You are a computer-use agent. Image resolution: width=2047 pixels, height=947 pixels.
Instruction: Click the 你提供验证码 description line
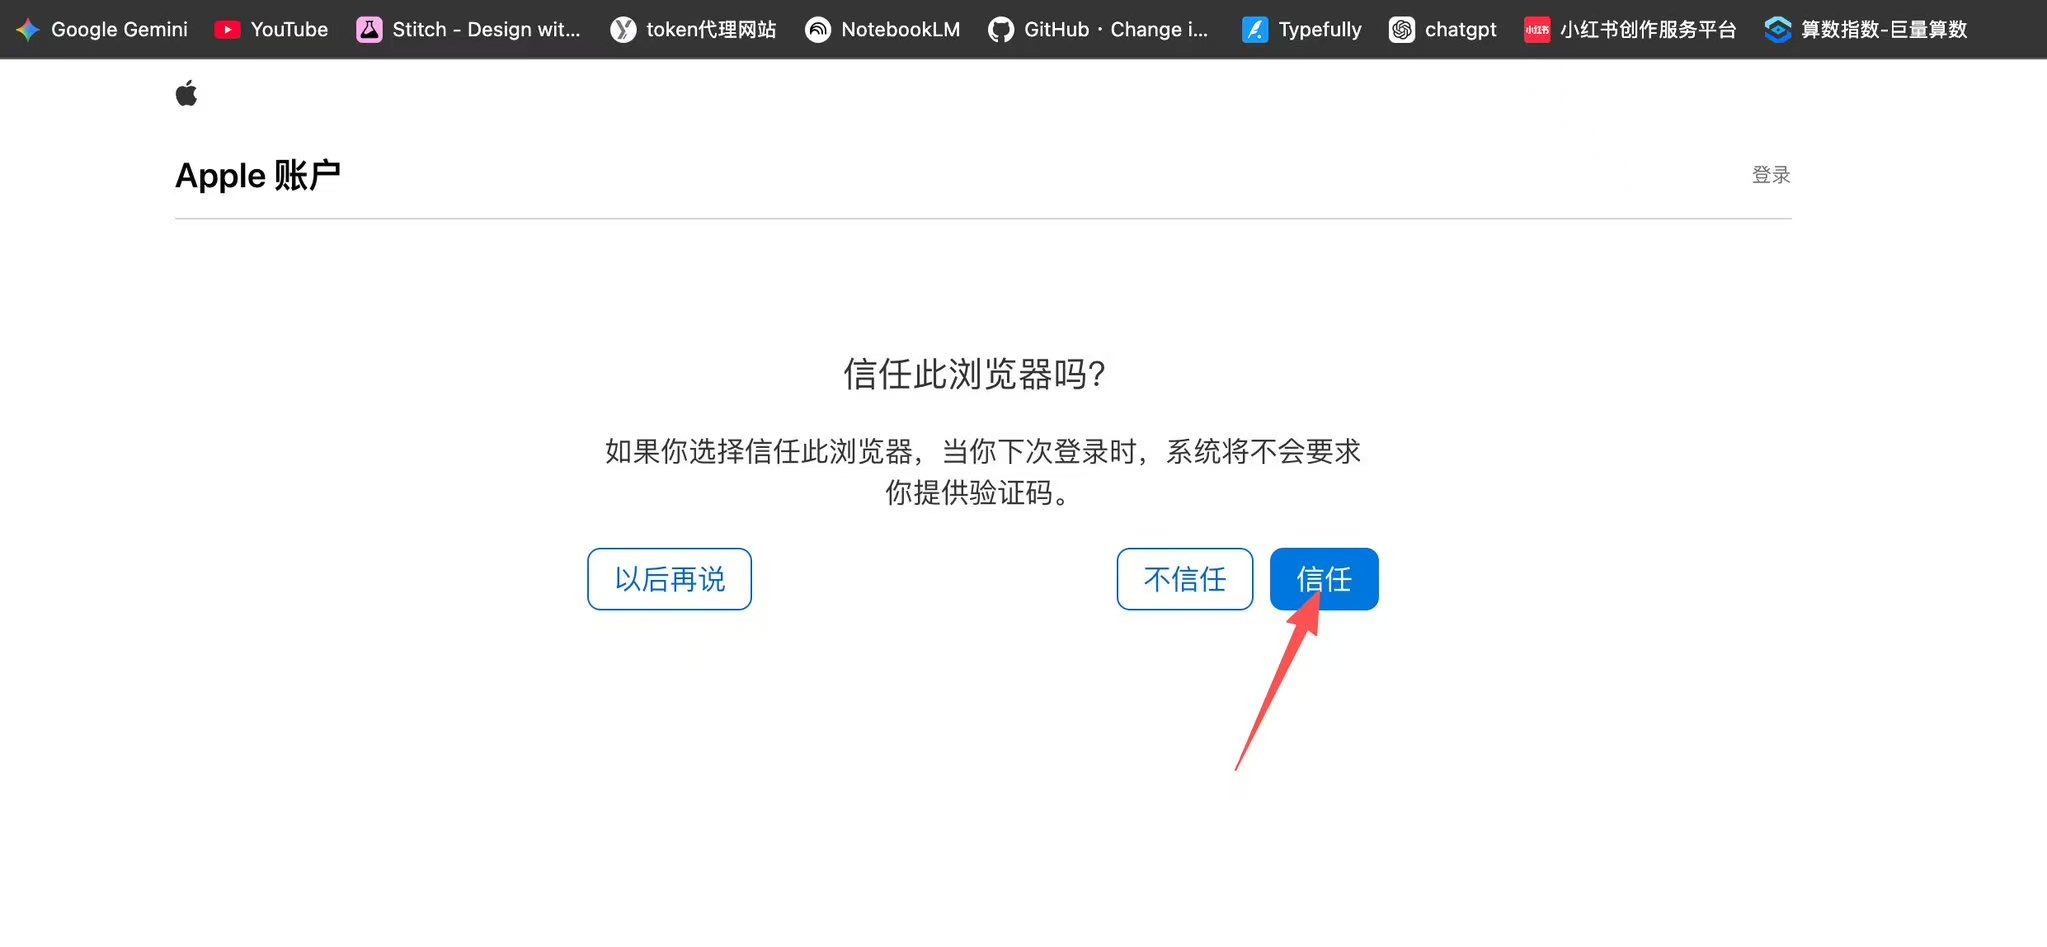[x=980, y=493]
